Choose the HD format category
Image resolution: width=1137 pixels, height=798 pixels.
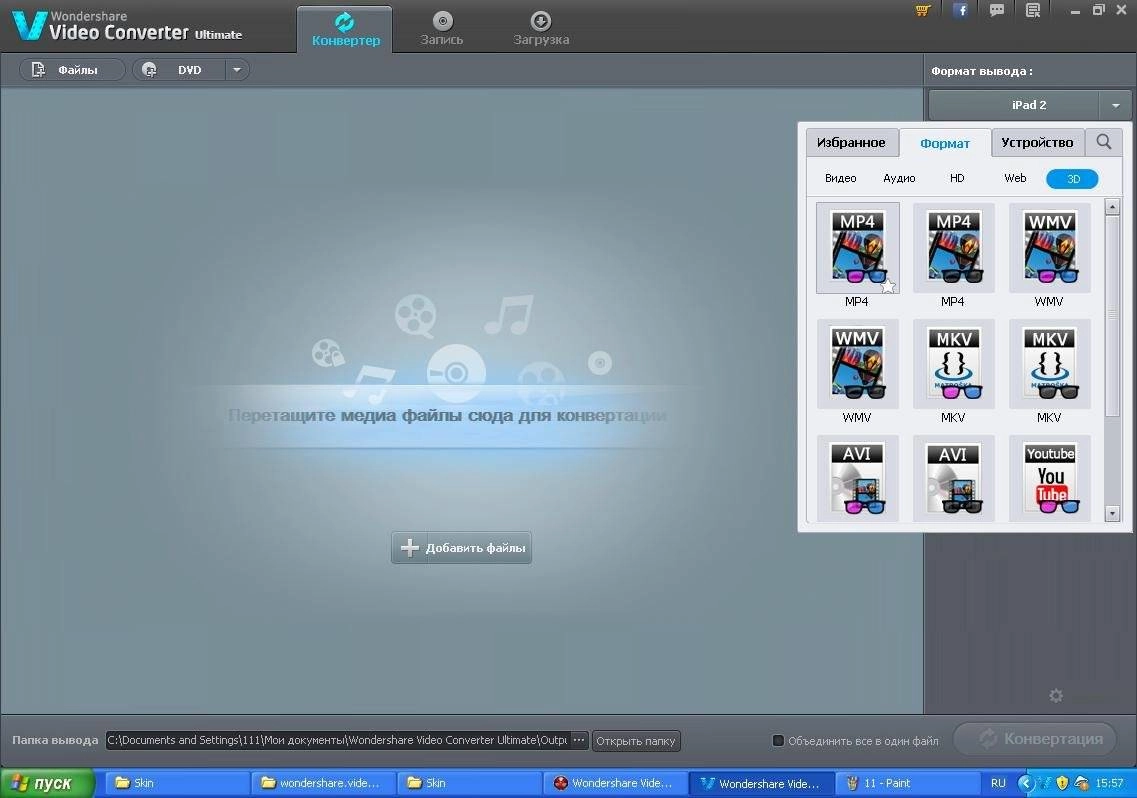click(957, 178)
